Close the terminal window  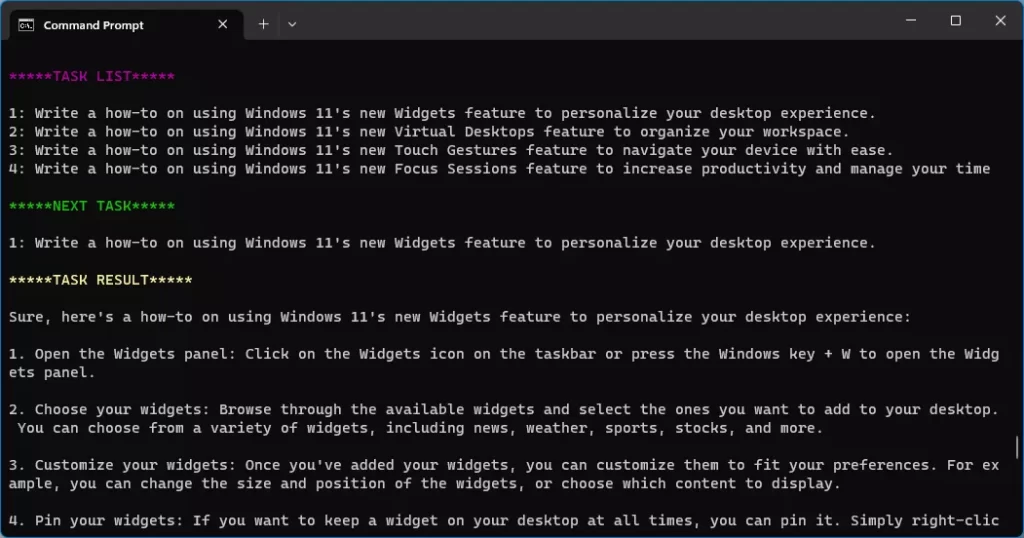tap(1000, 20)
